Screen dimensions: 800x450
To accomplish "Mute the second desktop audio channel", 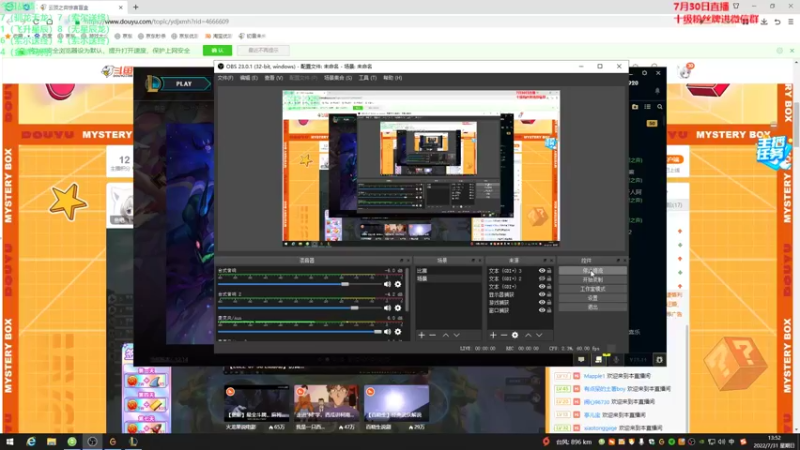I will (387, 308).
